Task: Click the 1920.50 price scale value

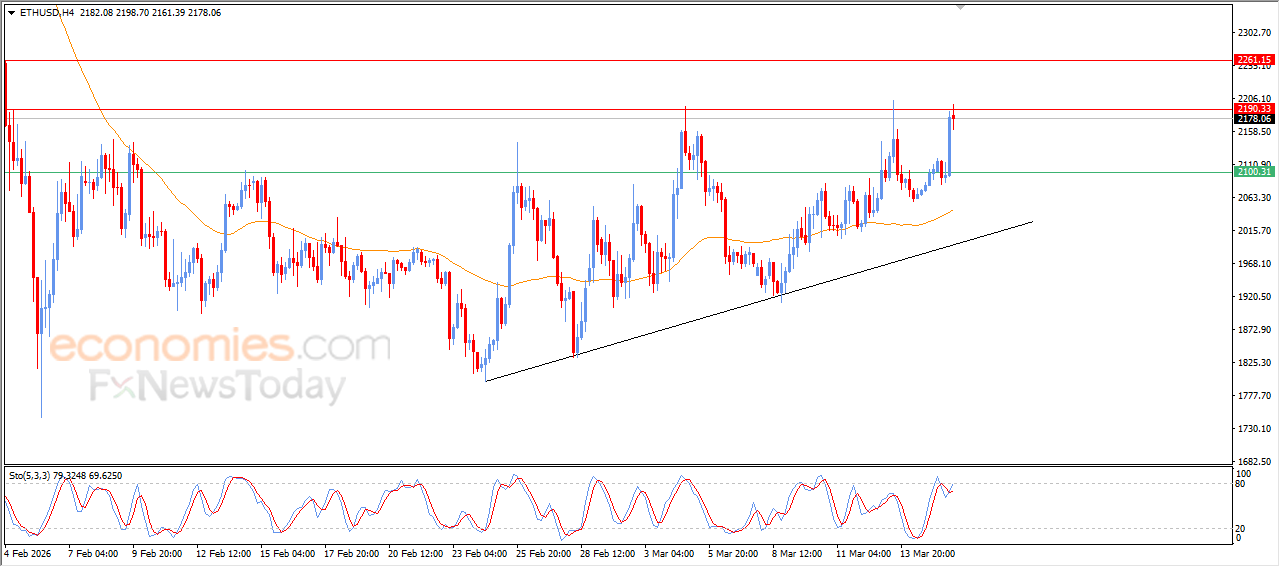Action: (x=1254, y=297)
